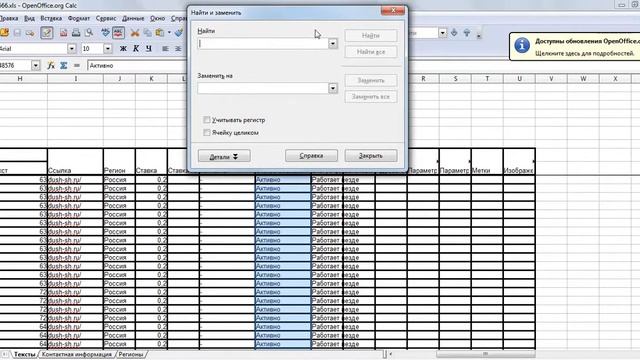Export directly as PDF icon
The width and height of the screenshot is (640, 360).
(64, 33)
